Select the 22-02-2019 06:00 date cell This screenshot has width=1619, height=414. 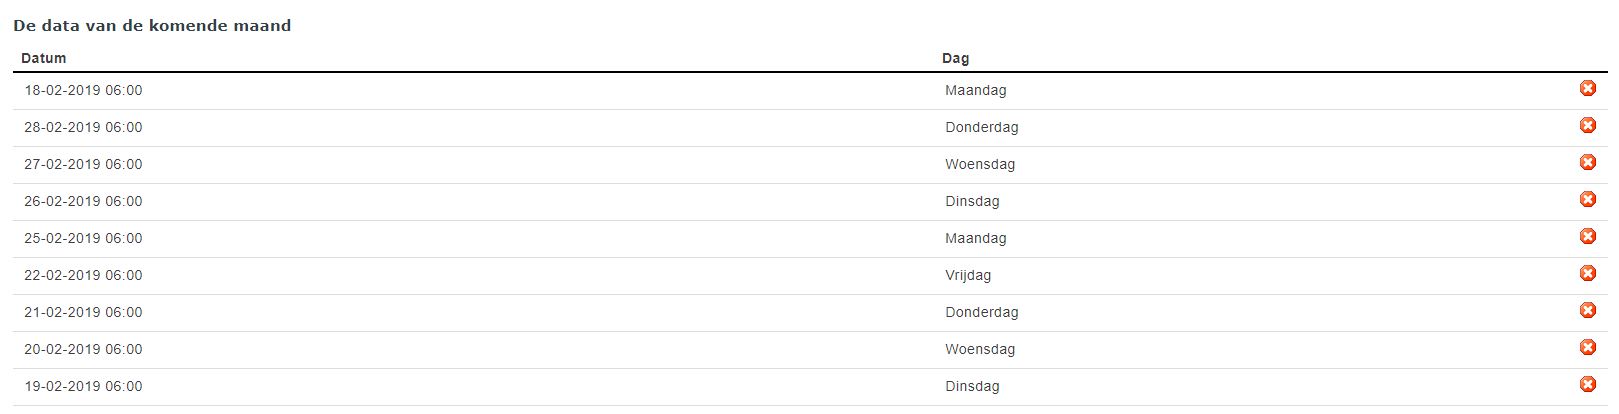(x=83, y=275)
